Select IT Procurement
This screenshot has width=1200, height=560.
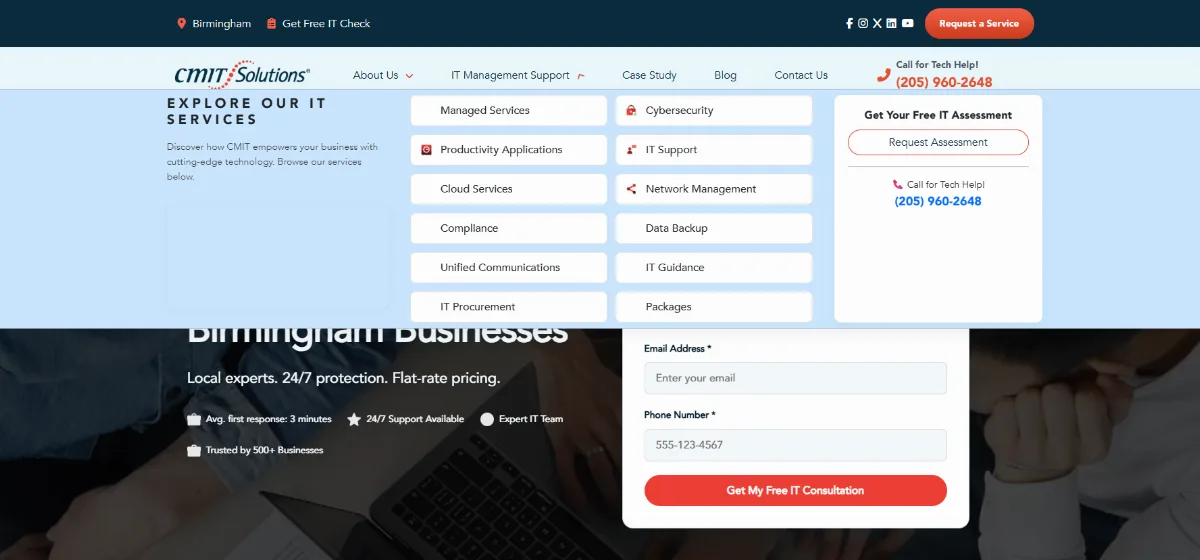tap(509, 307)
